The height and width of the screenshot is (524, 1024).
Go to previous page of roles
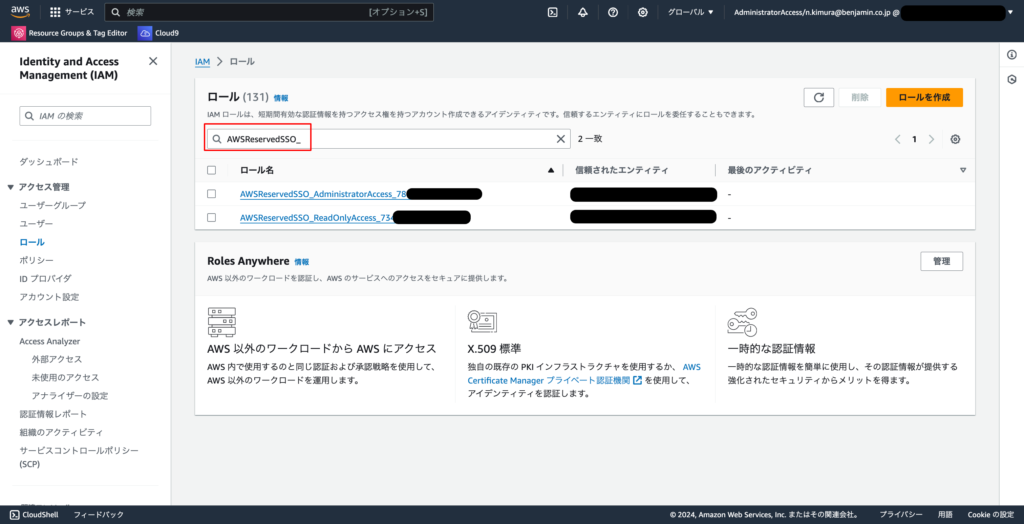[897, 139]
